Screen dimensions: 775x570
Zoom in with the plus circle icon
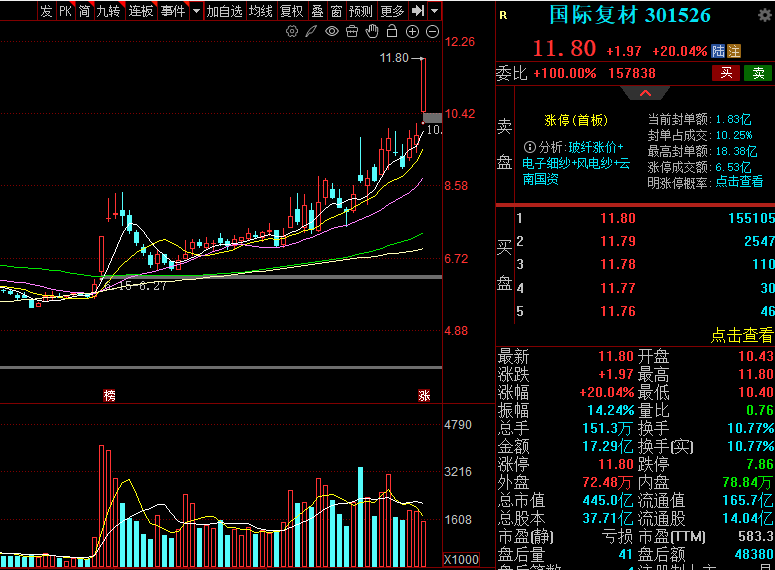pos(412,32)
